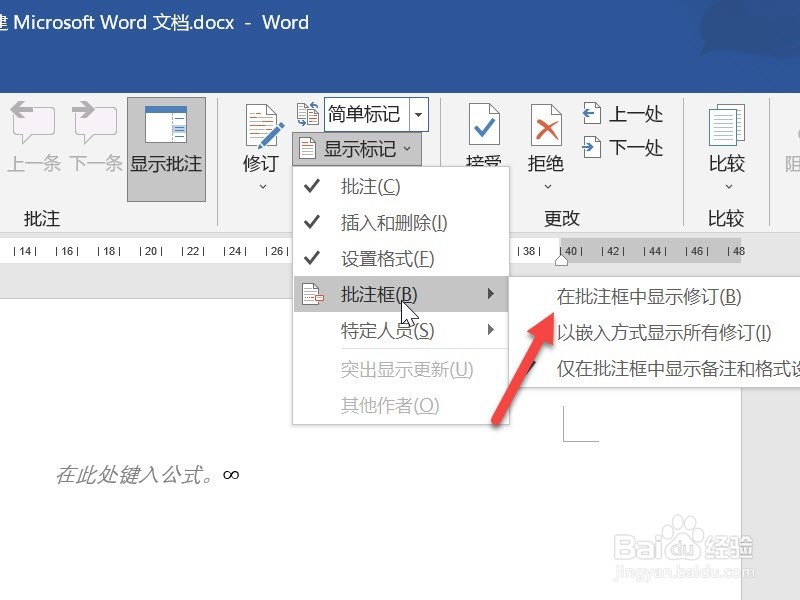Viewport: 800px width, 600px height.
Task: Click the 批注框 balloon icon in menu
Action: pyautogui.click(x=313, y=294)
